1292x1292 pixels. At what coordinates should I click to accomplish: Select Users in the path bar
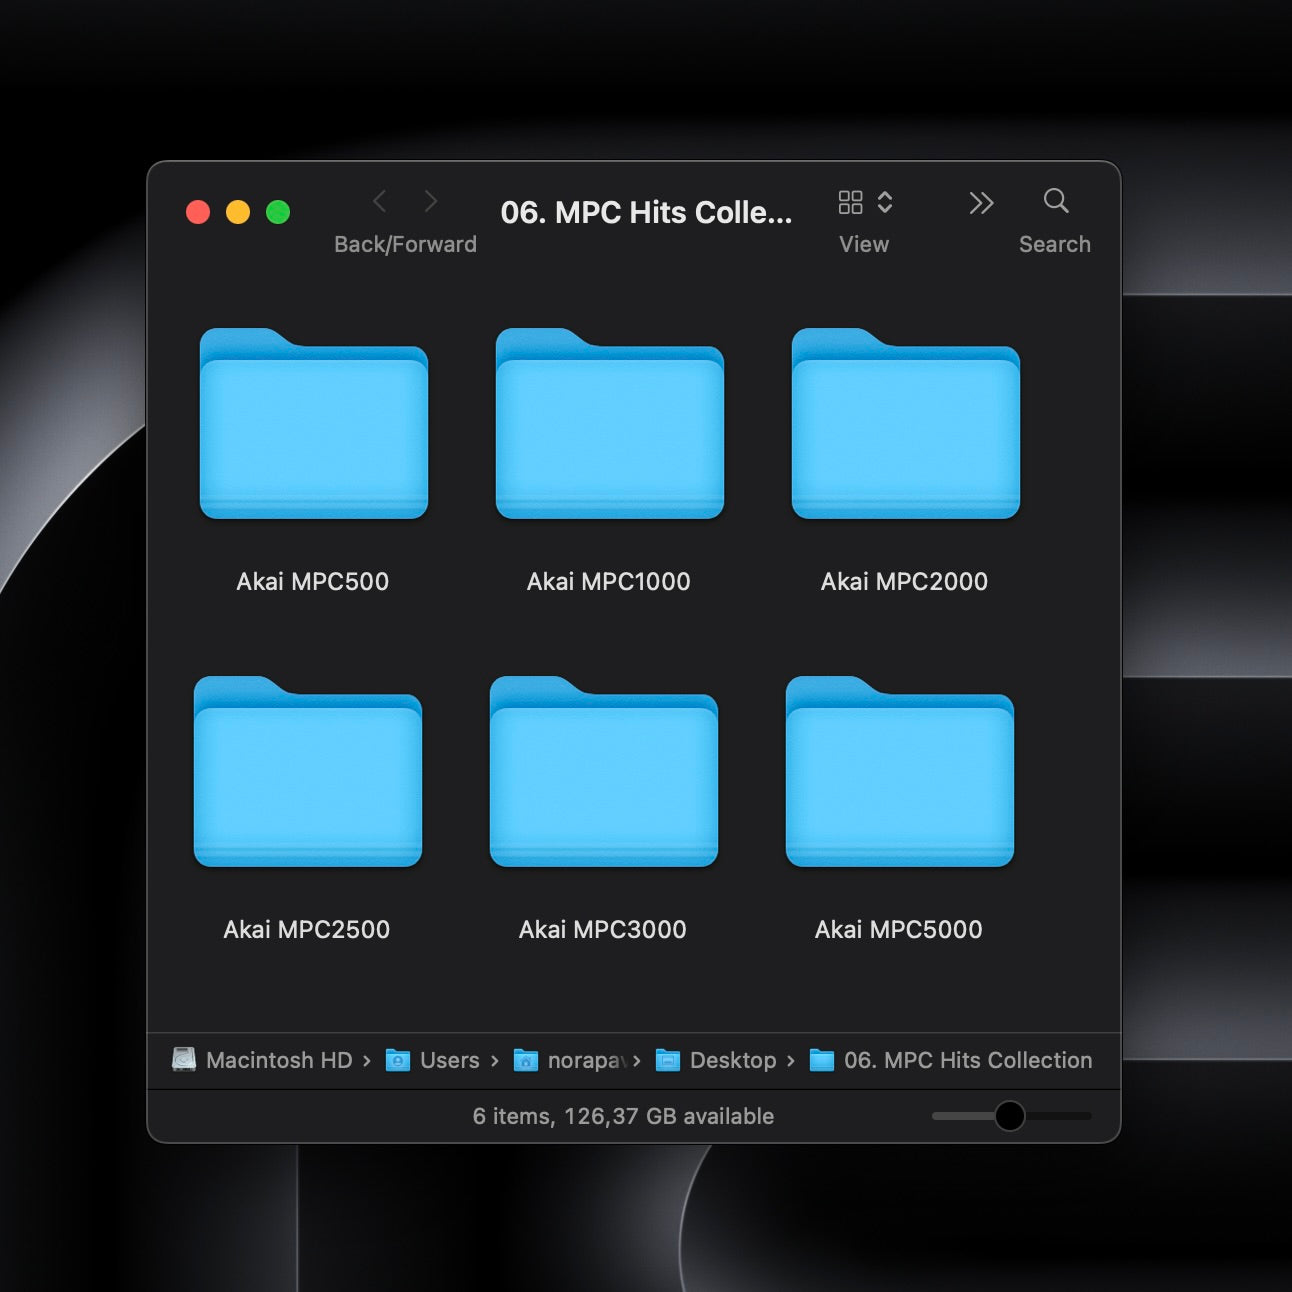451,1060
